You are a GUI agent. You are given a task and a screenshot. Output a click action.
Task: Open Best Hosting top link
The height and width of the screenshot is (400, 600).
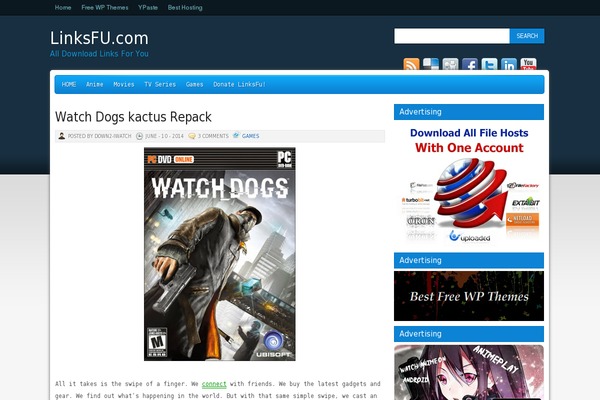click(x=185, y=7)
